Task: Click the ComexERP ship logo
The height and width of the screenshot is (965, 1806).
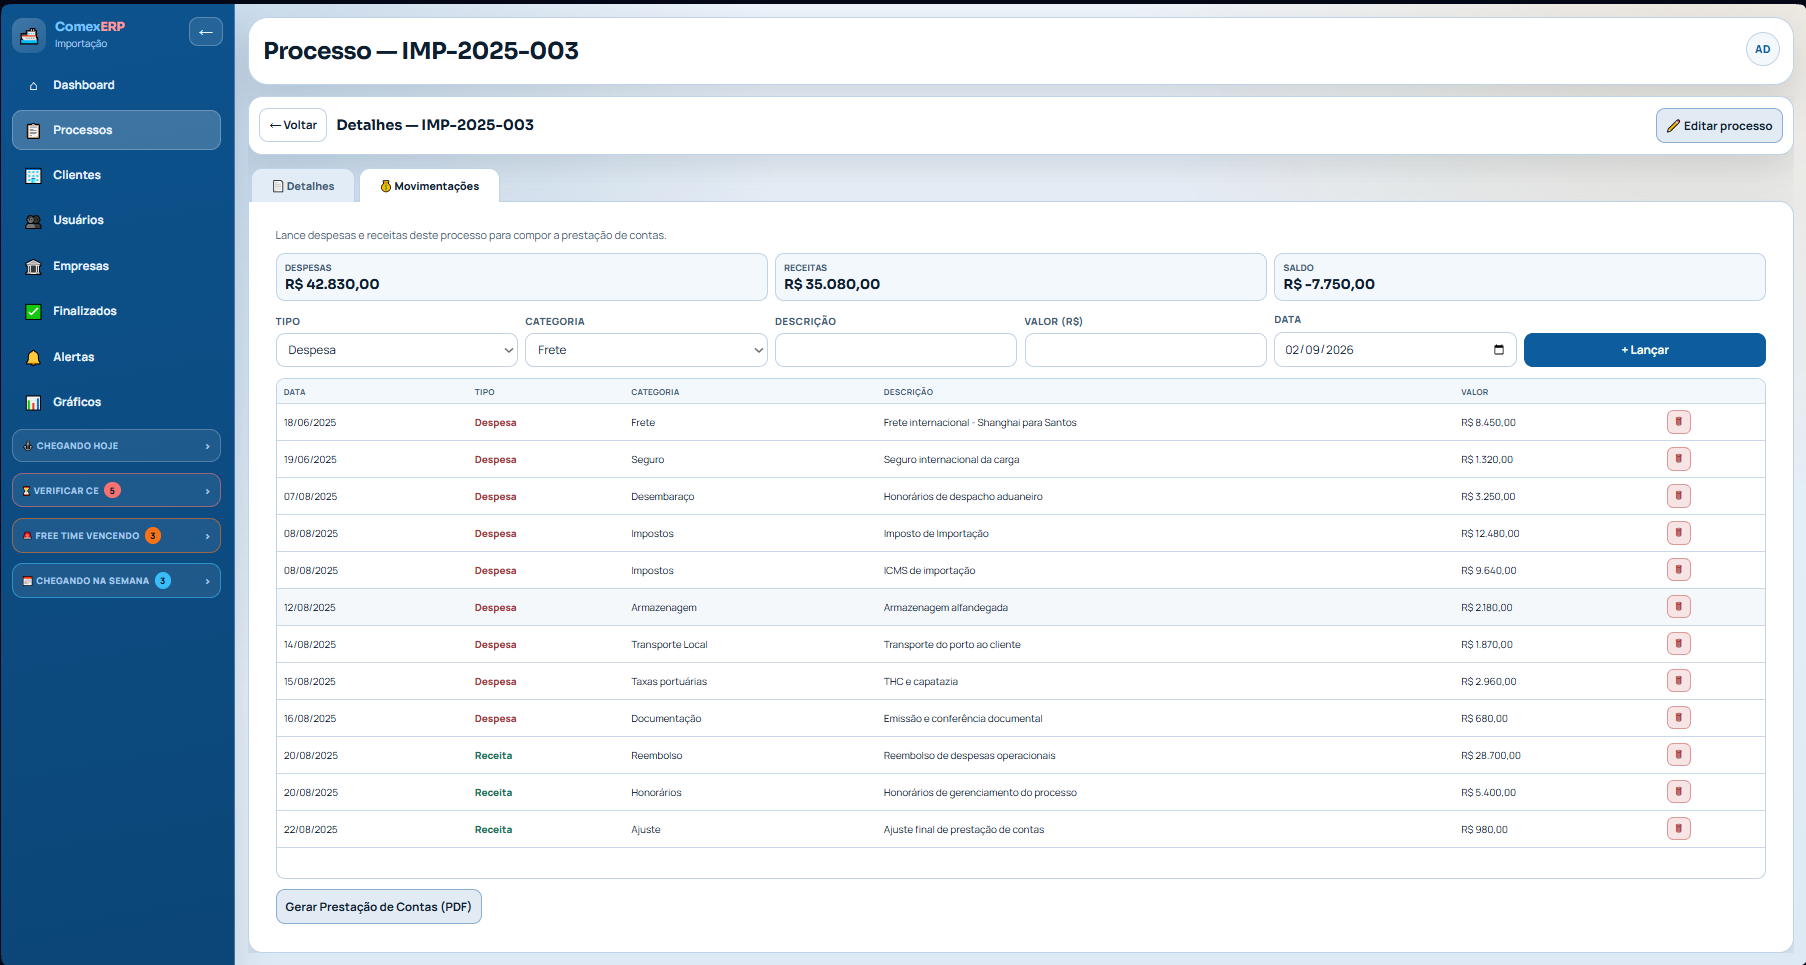Action: (x=29, y=35)
